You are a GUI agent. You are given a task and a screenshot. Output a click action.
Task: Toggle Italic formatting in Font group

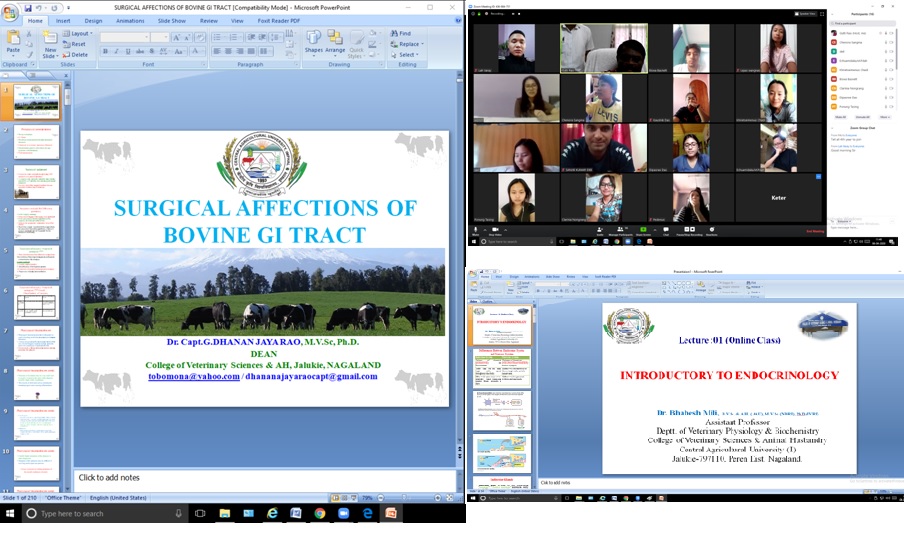(114, 51)
